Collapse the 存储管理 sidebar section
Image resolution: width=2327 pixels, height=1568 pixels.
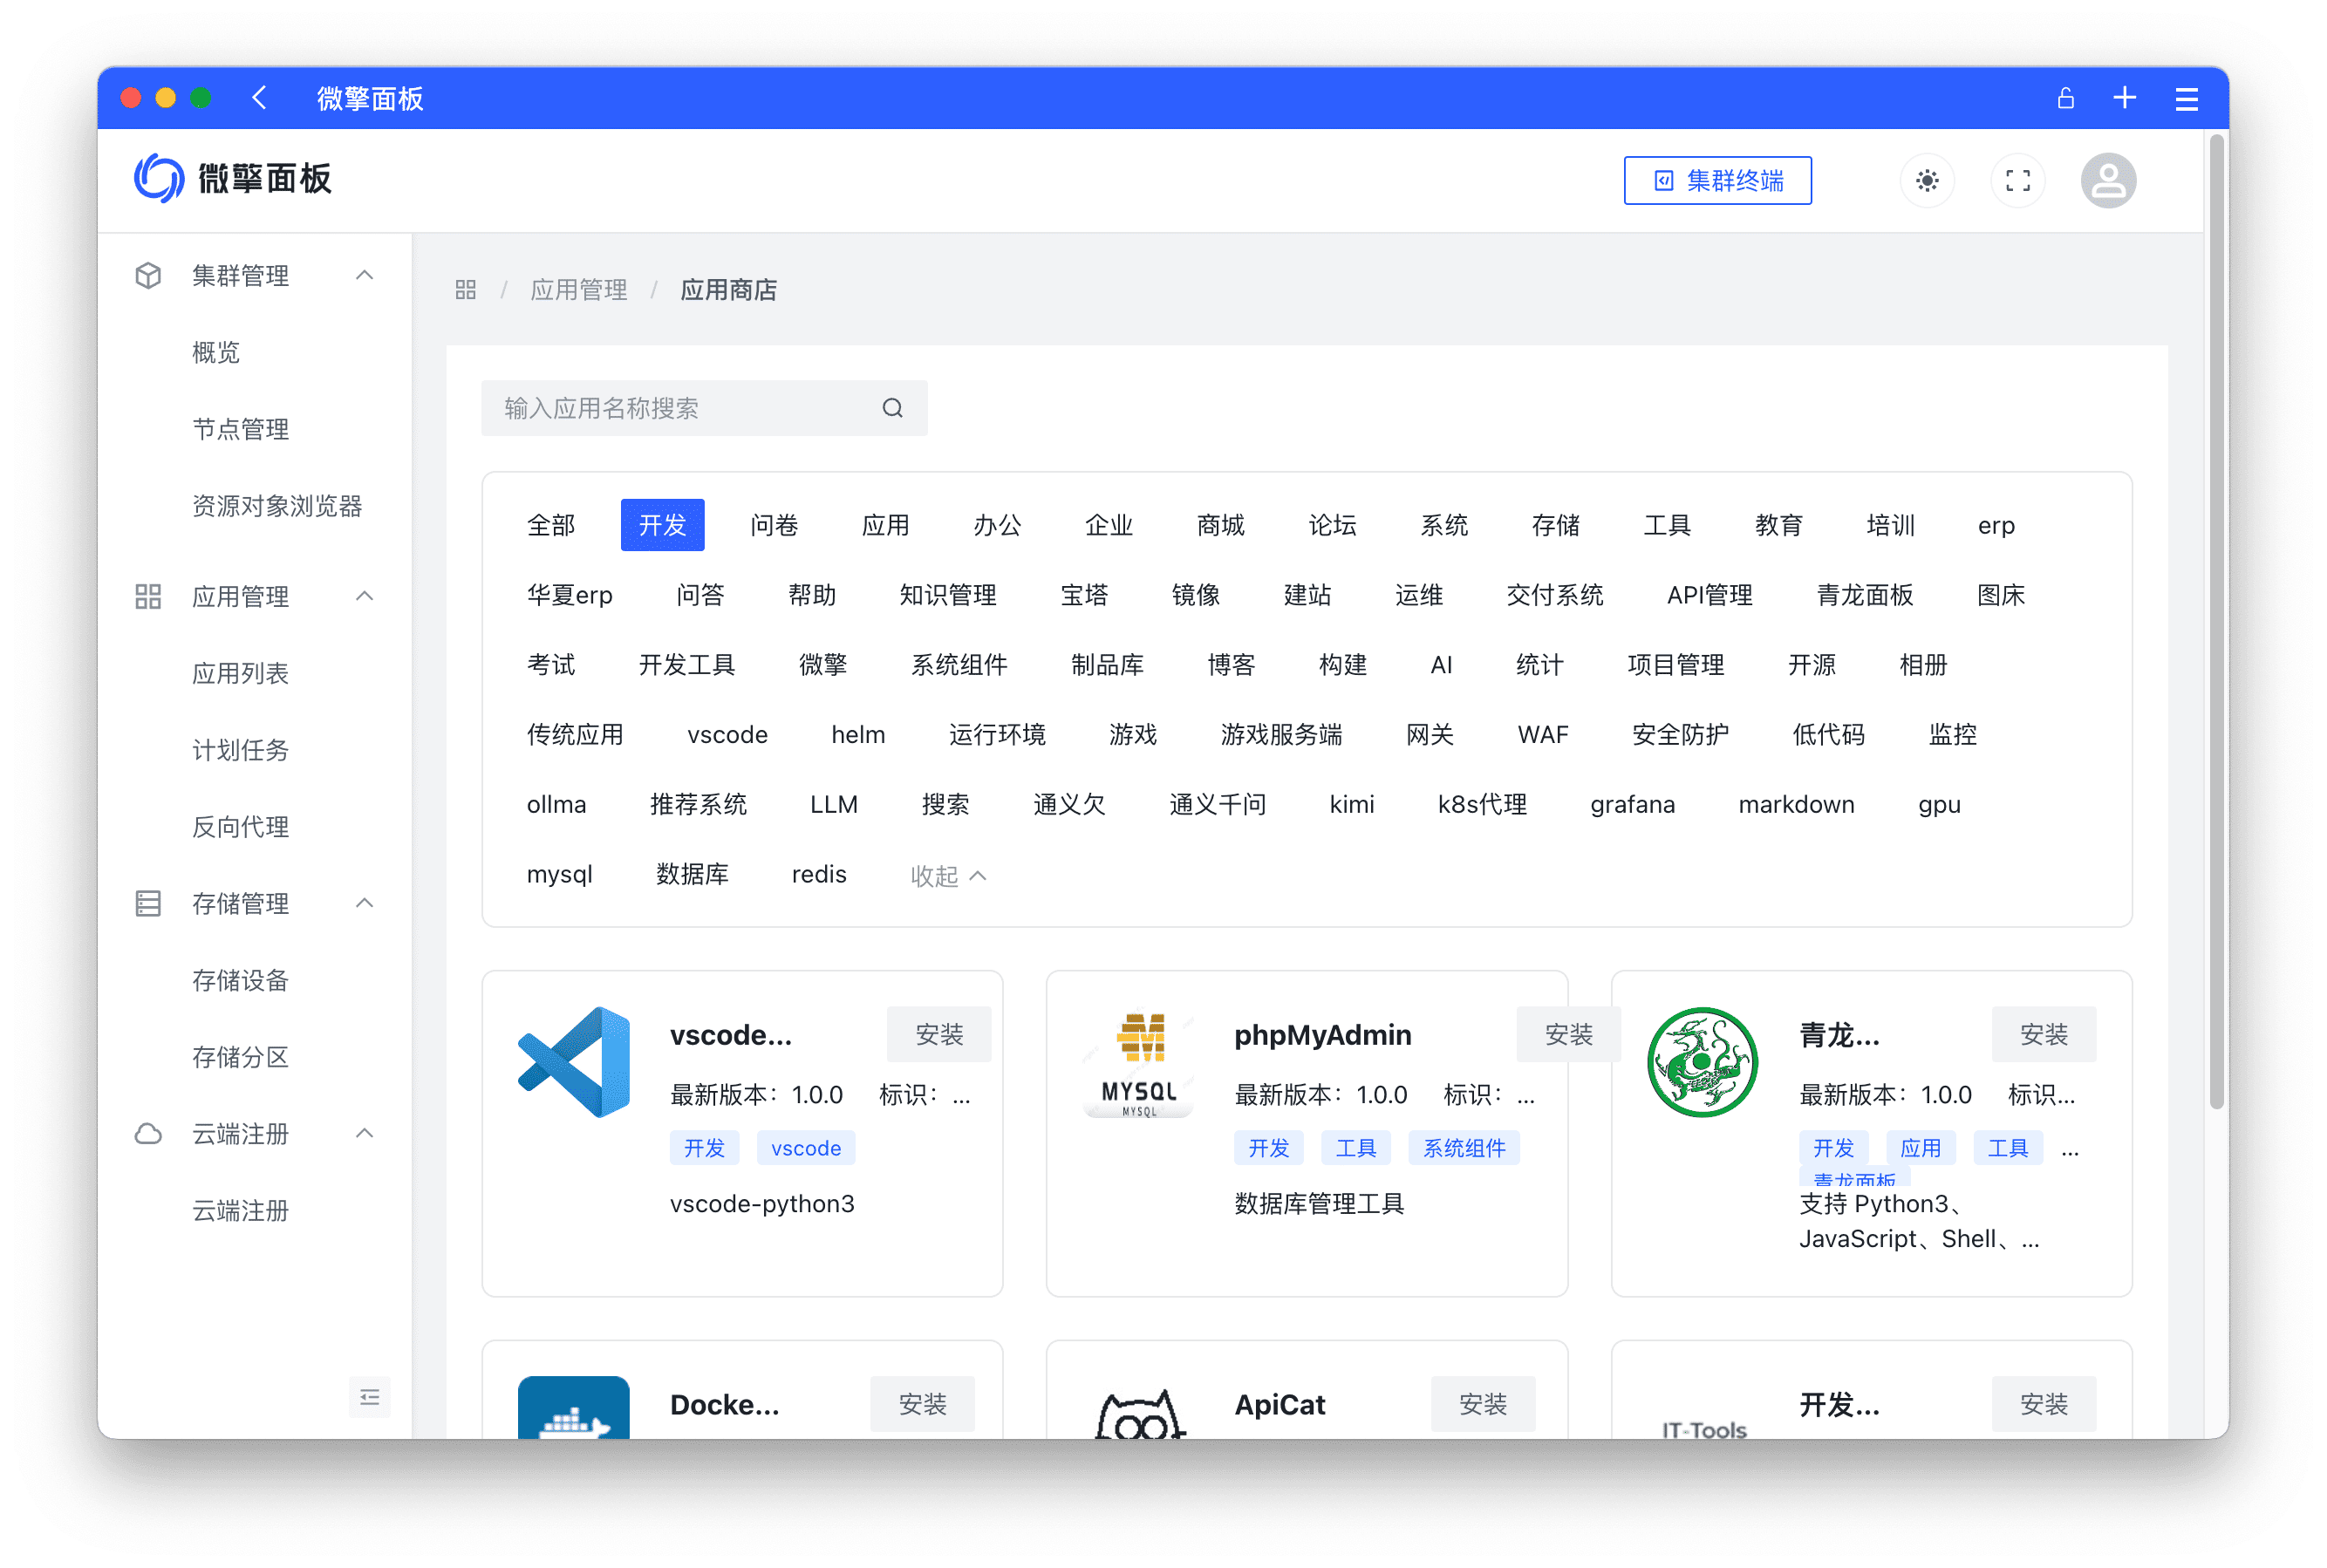364,903
